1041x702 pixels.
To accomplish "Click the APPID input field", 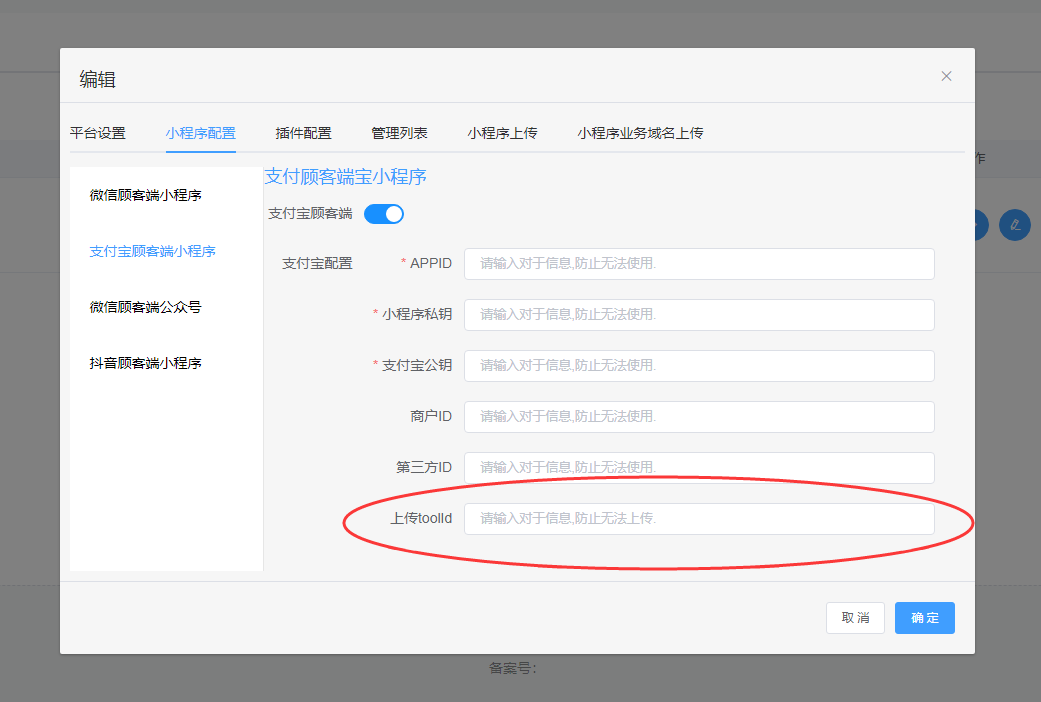I will 699,264.
